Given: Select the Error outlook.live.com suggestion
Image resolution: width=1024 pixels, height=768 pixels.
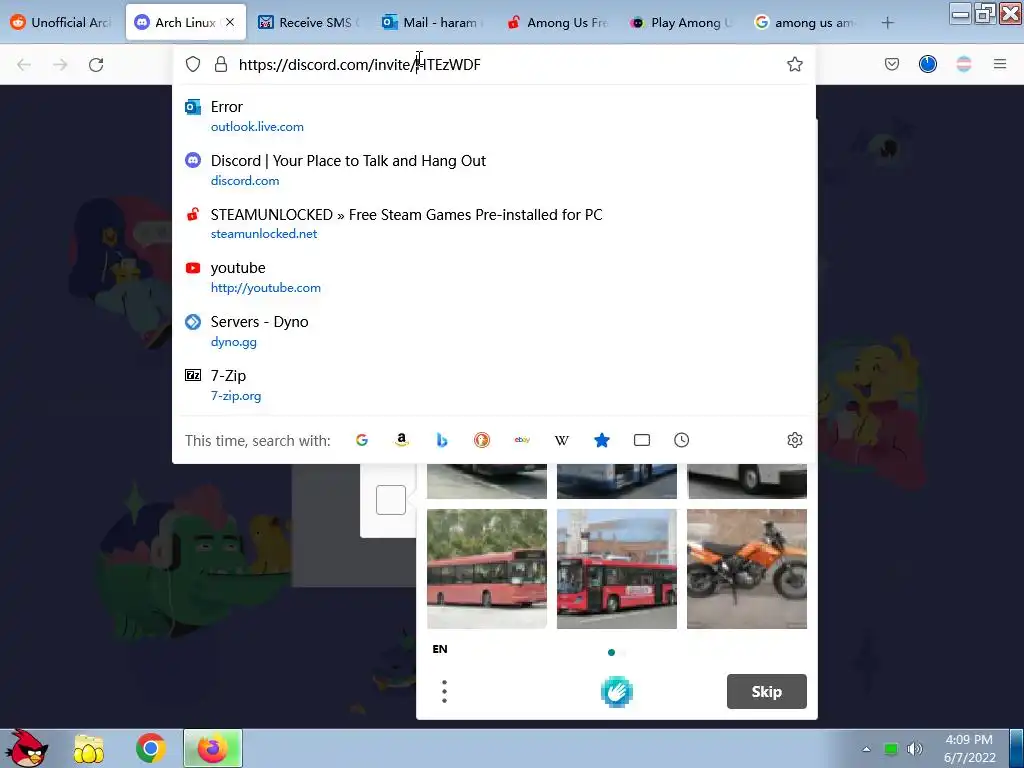Looking at the screenshot, I should click(494, 116).
